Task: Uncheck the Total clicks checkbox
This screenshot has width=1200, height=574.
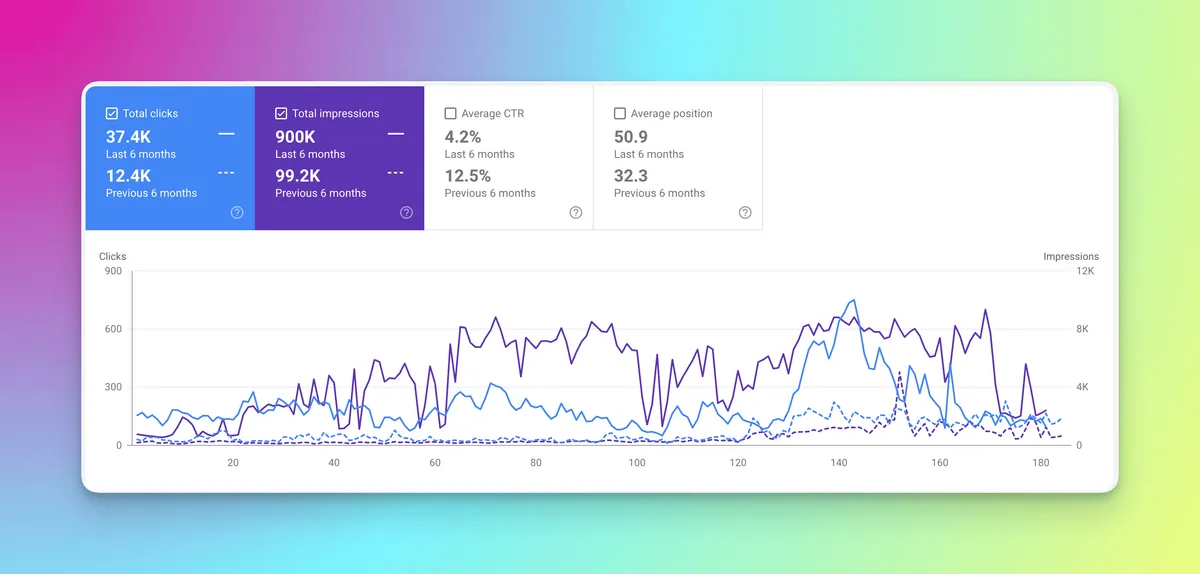Action: [112, 114]
